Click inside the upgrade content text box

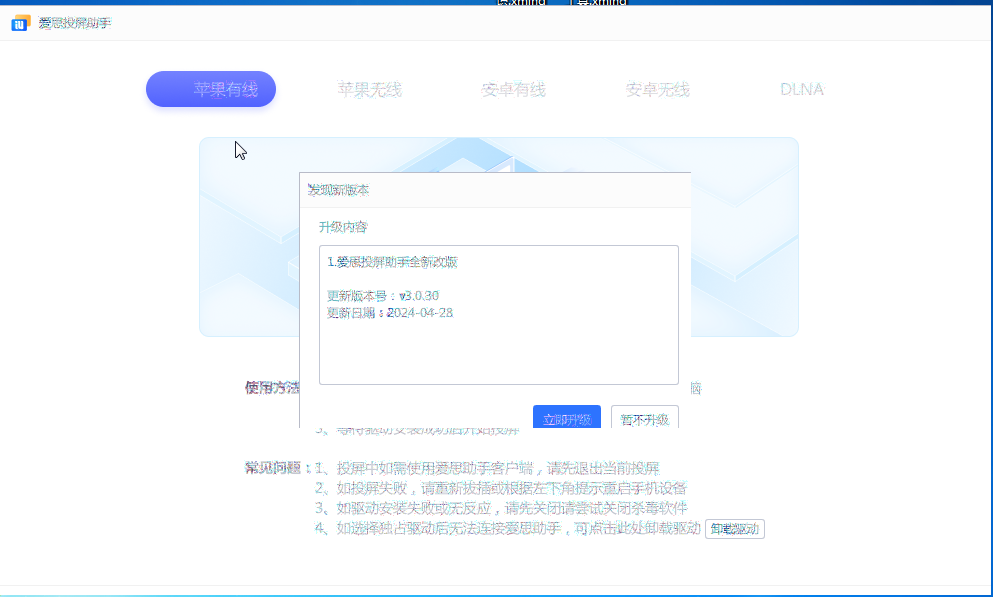pyautogui.click(x=497, y=315)
